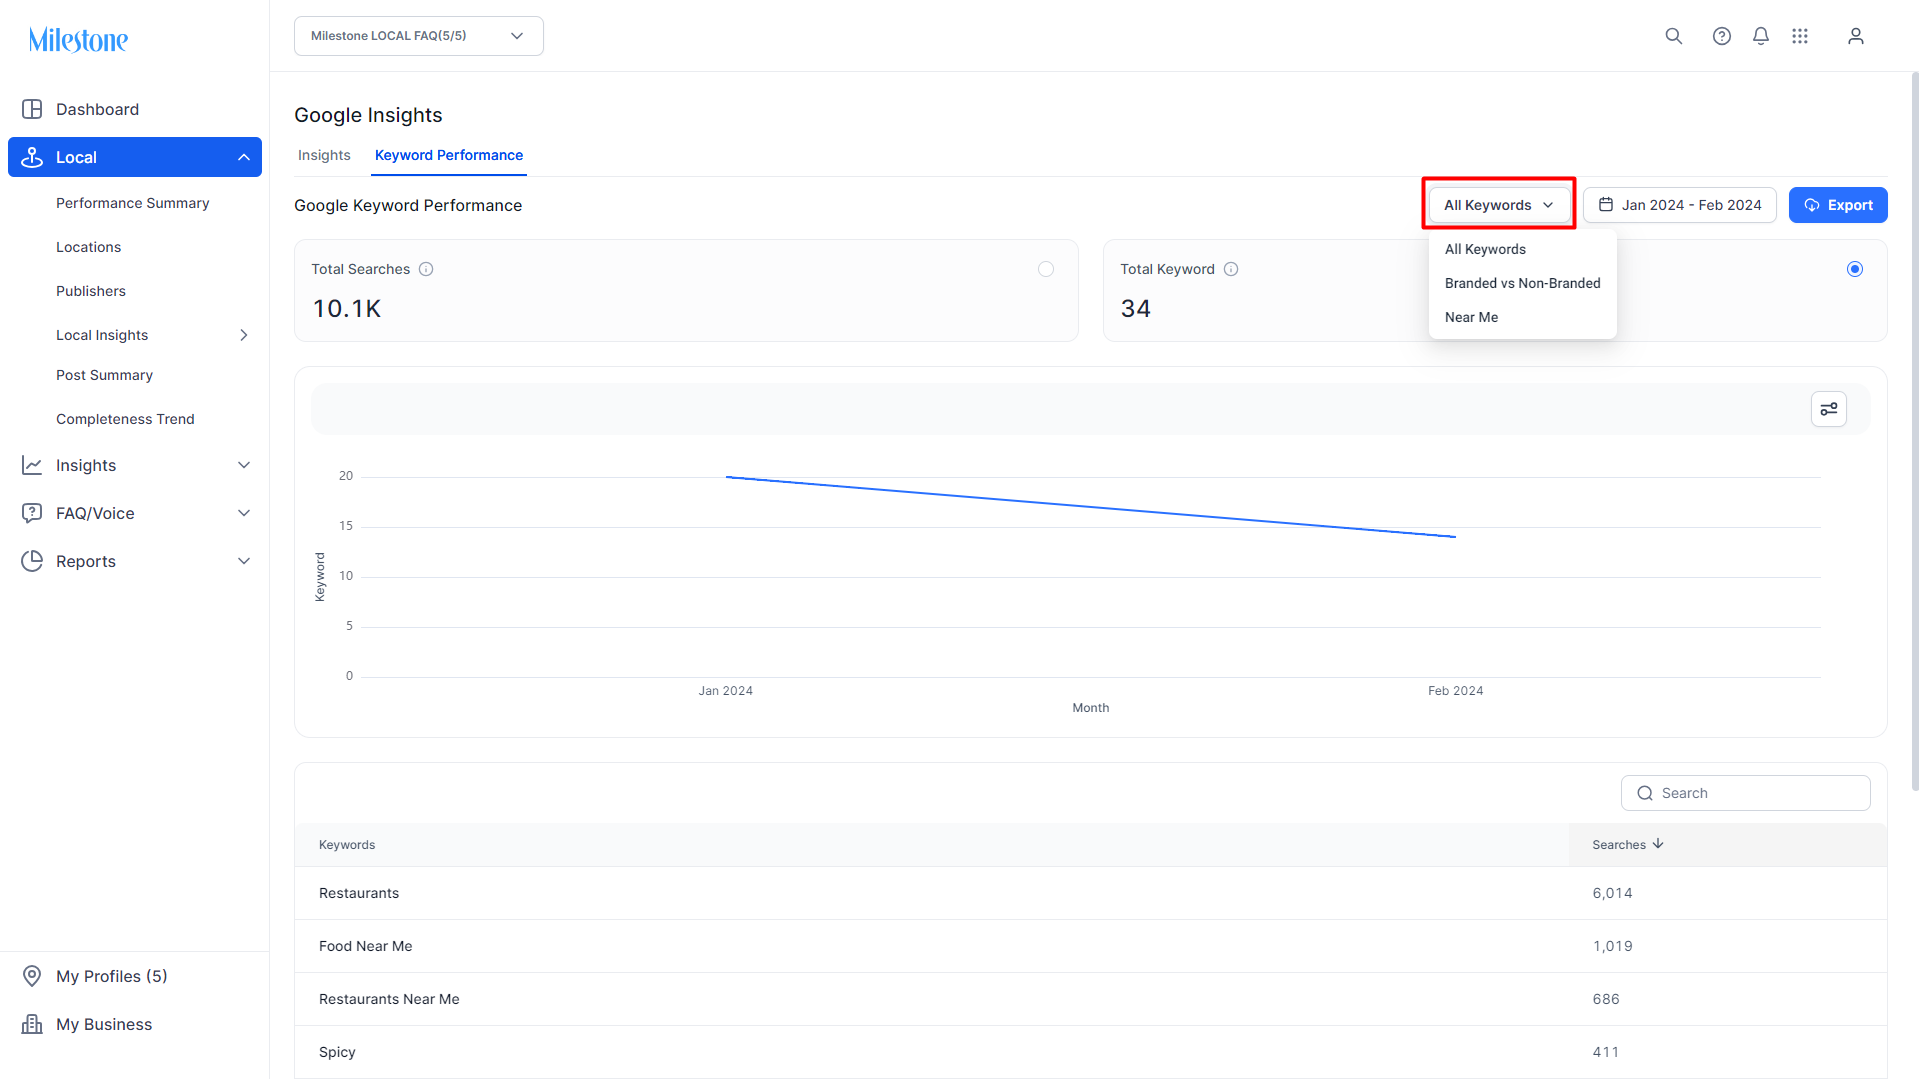The height and width of the screenshot is (1079, 1919).
Task: Collapse the Local sidebar section
Action: 244,157
